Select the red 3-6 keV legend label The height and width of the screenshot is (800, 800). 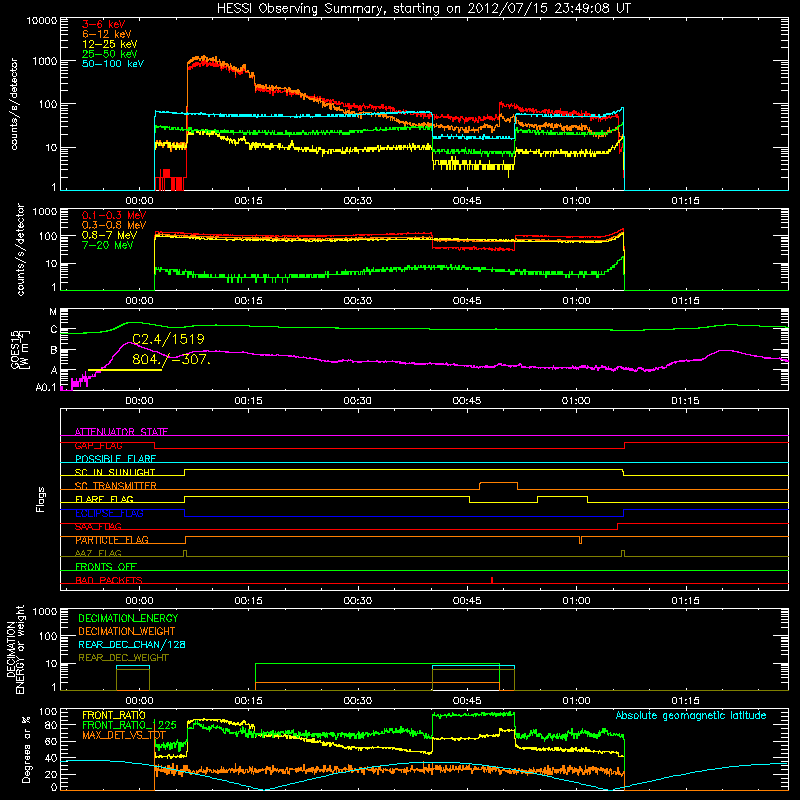[x=104, y=24]
